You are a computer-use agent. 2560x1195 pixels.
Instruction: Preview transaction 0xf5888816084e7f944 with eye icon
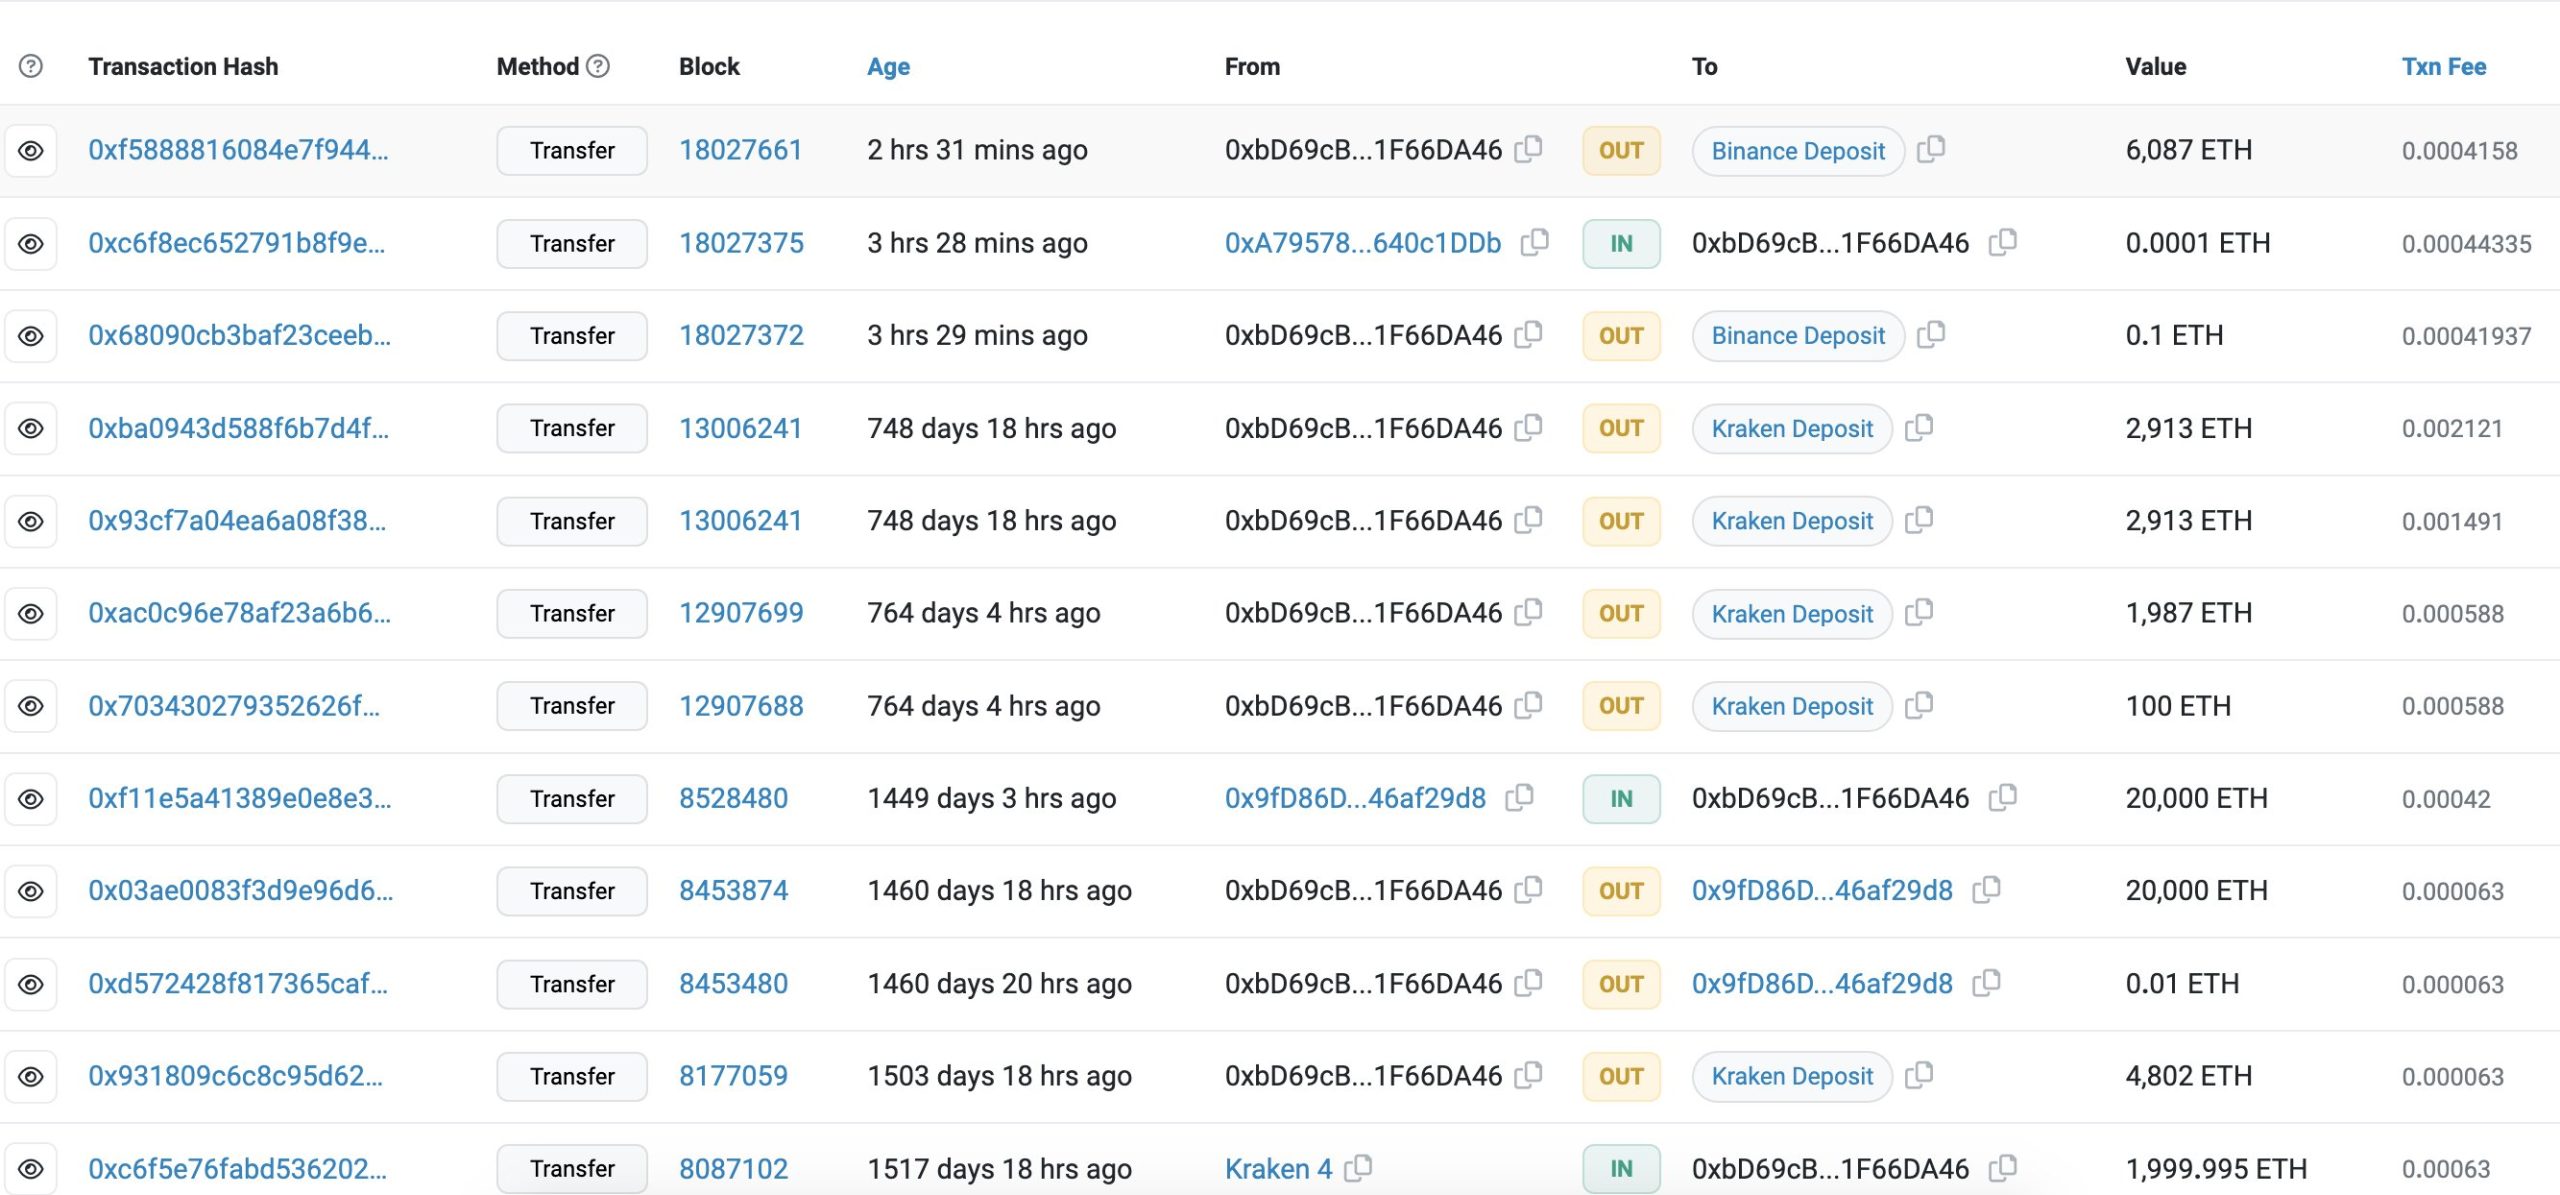31,150
